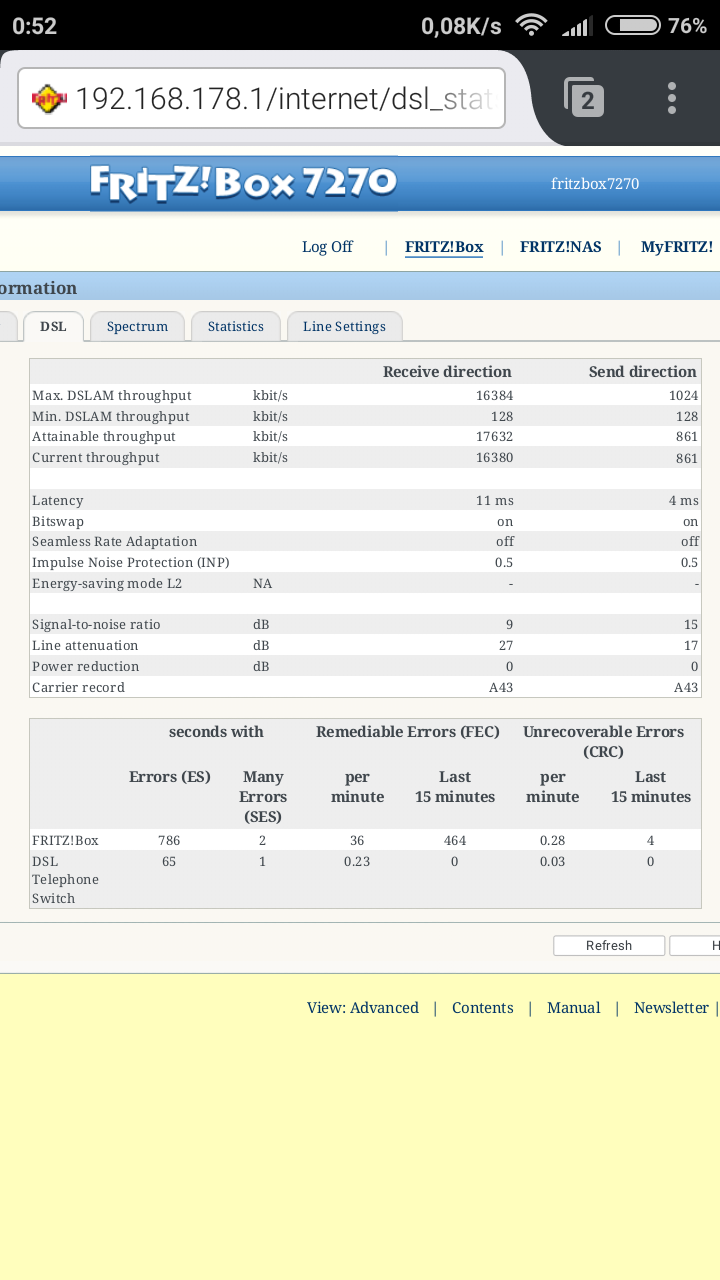The image size is (720, 1280).
Task: Open the browser tab switcher showing 2
Action: (585, 98)
